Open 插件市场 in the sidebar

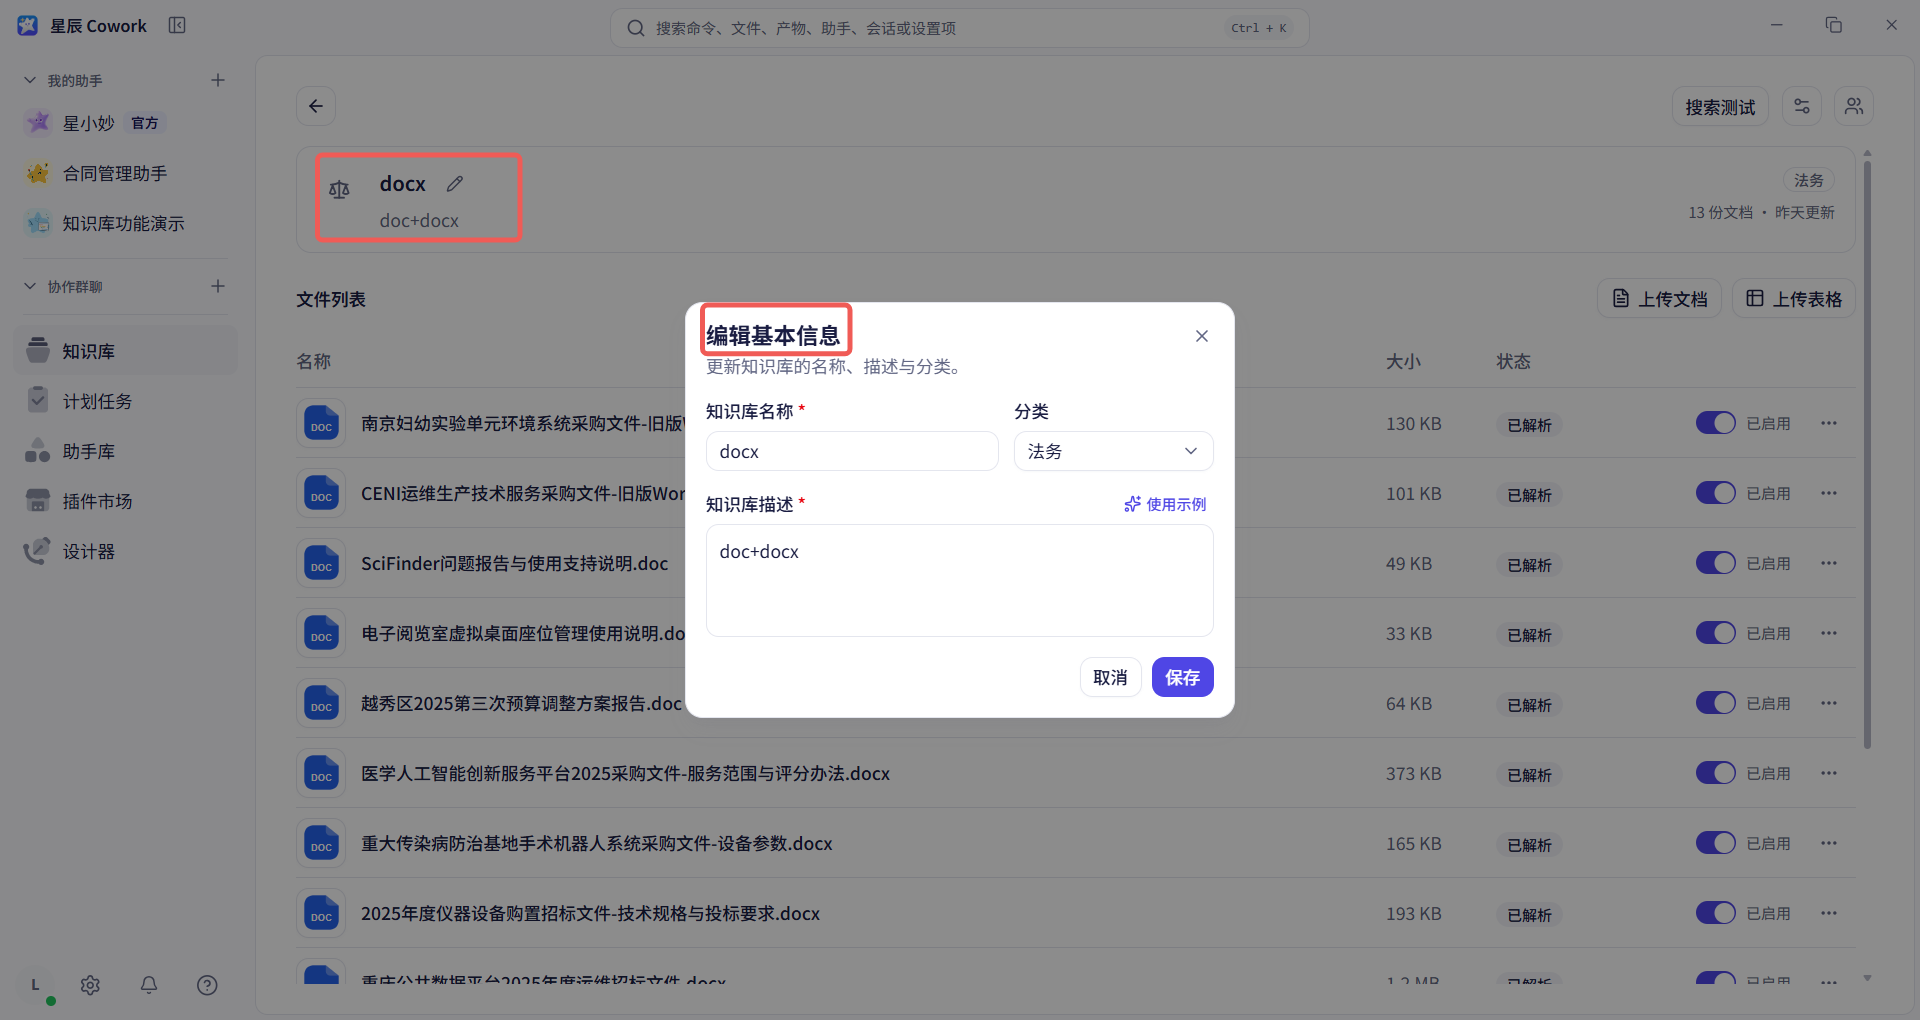coord(126,501)
